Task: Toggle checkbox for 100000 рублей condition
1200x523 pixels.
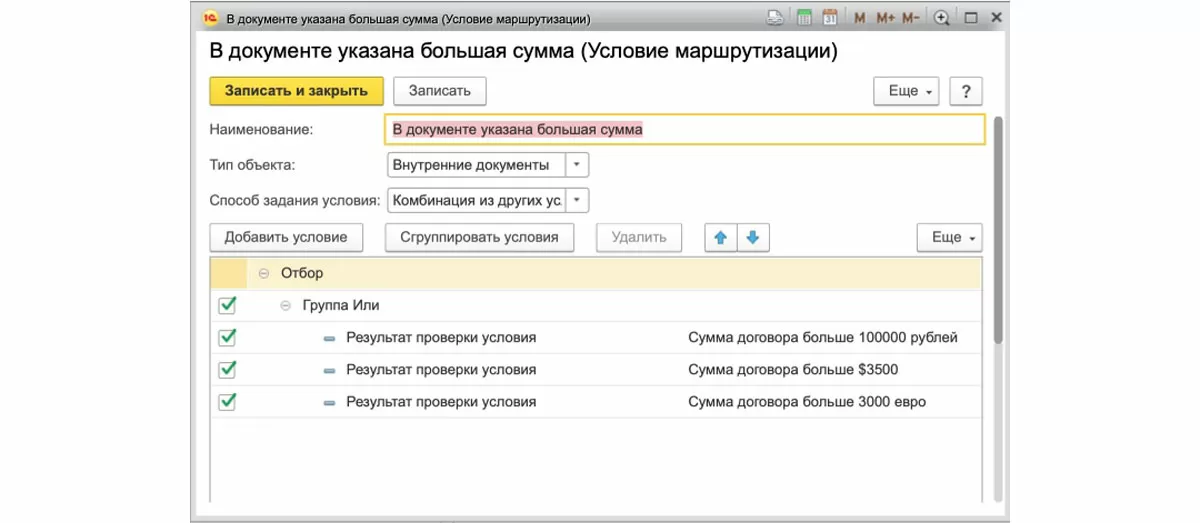Action: tap(227, 337)
